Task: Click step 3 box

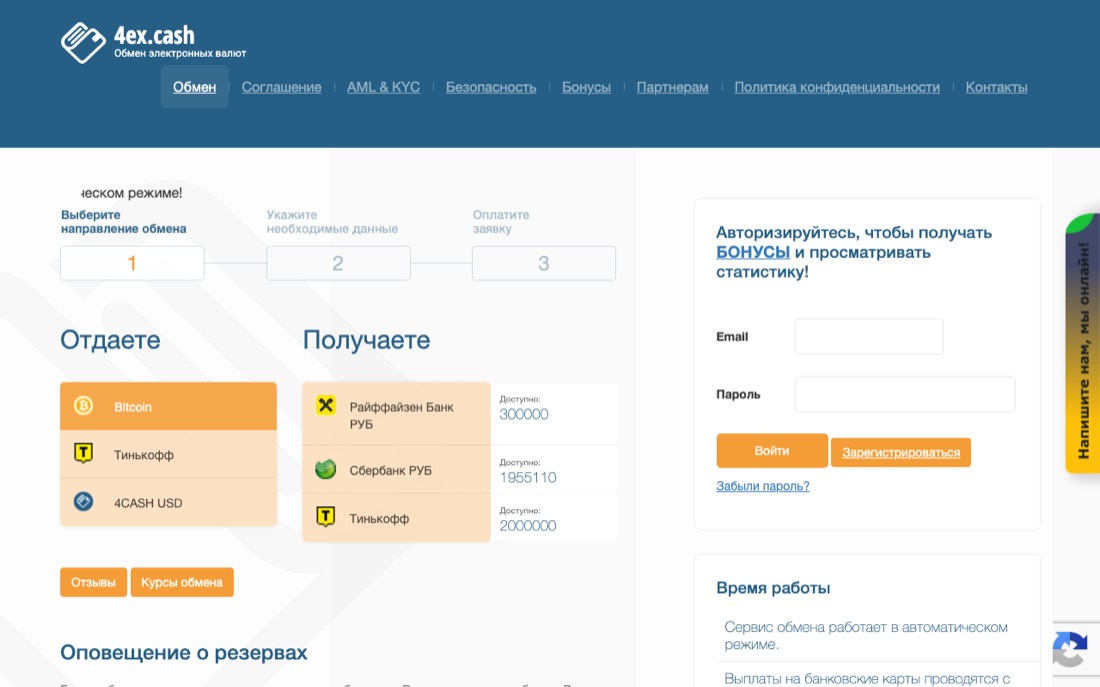Action: [544, 263]
